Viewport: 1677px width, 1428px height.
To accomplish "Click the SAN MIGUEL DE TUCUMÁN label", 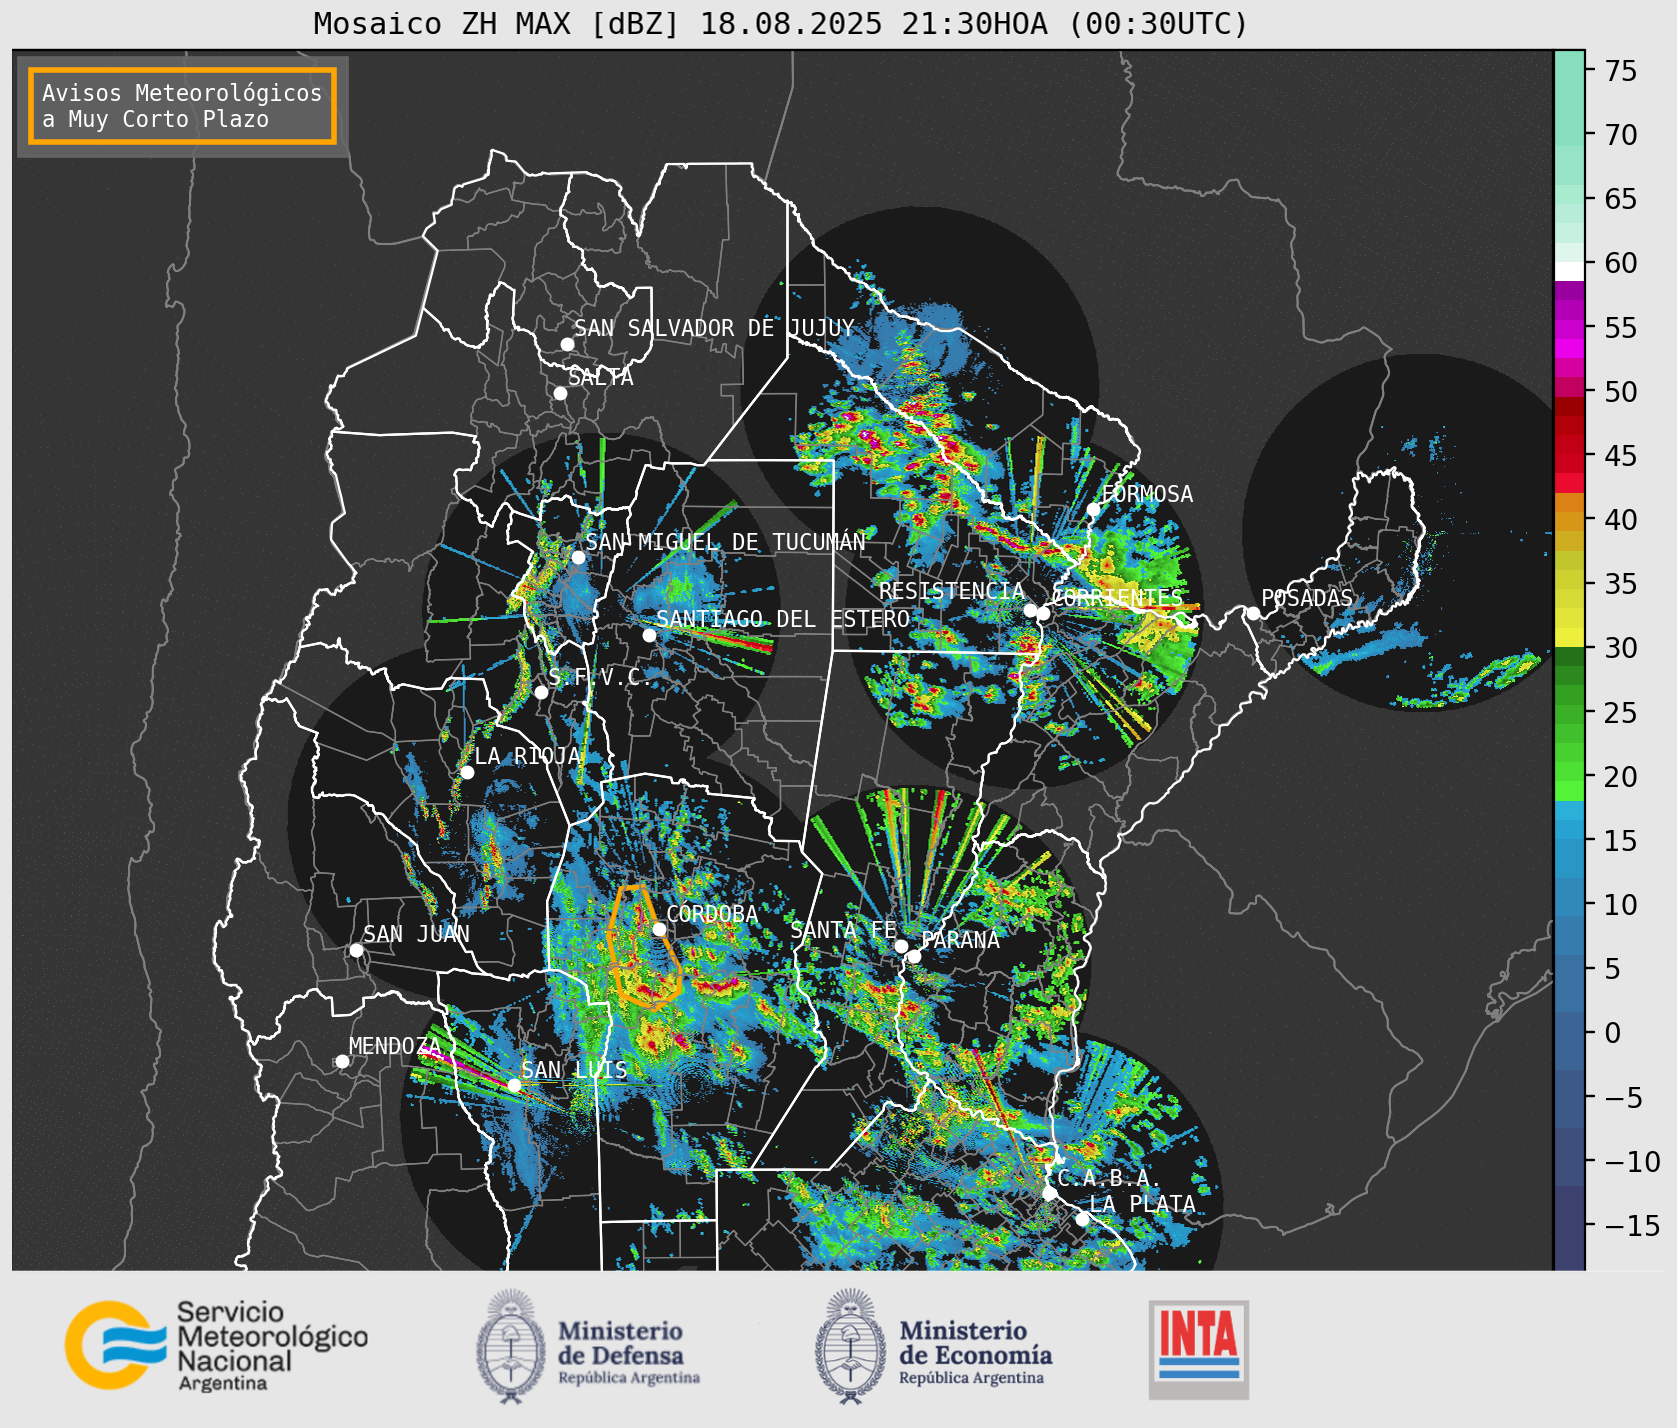I will pyautogui.click(x=725, y=542).
